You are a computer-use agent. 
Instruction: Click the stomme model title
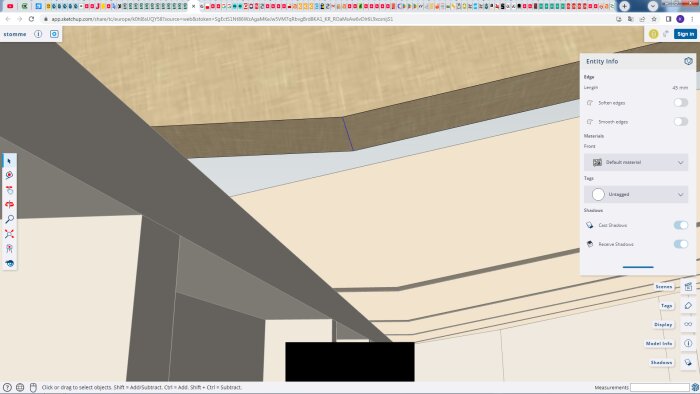(x=15, y=34)
